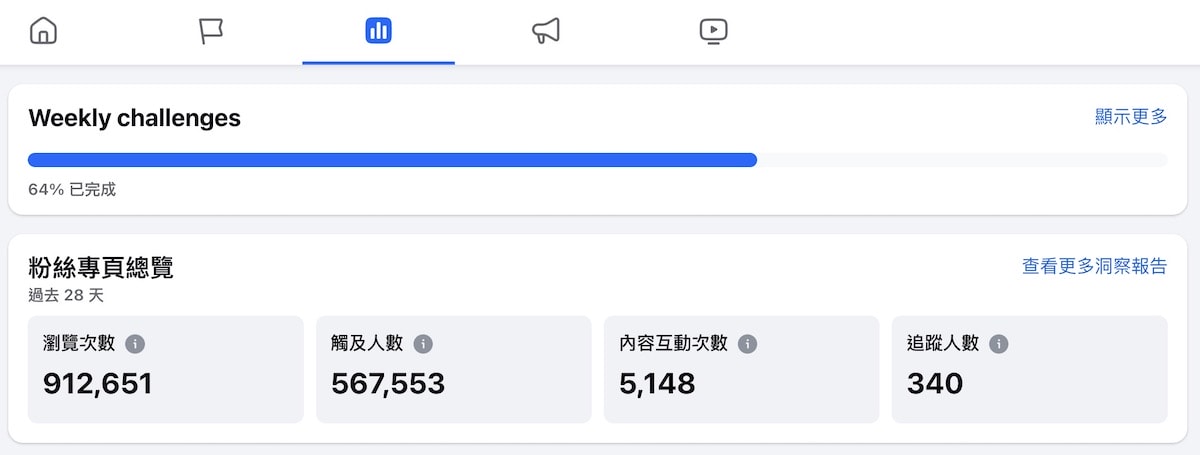Show info for 追蹤人數
1200x455 pixels.
(998, 344)
